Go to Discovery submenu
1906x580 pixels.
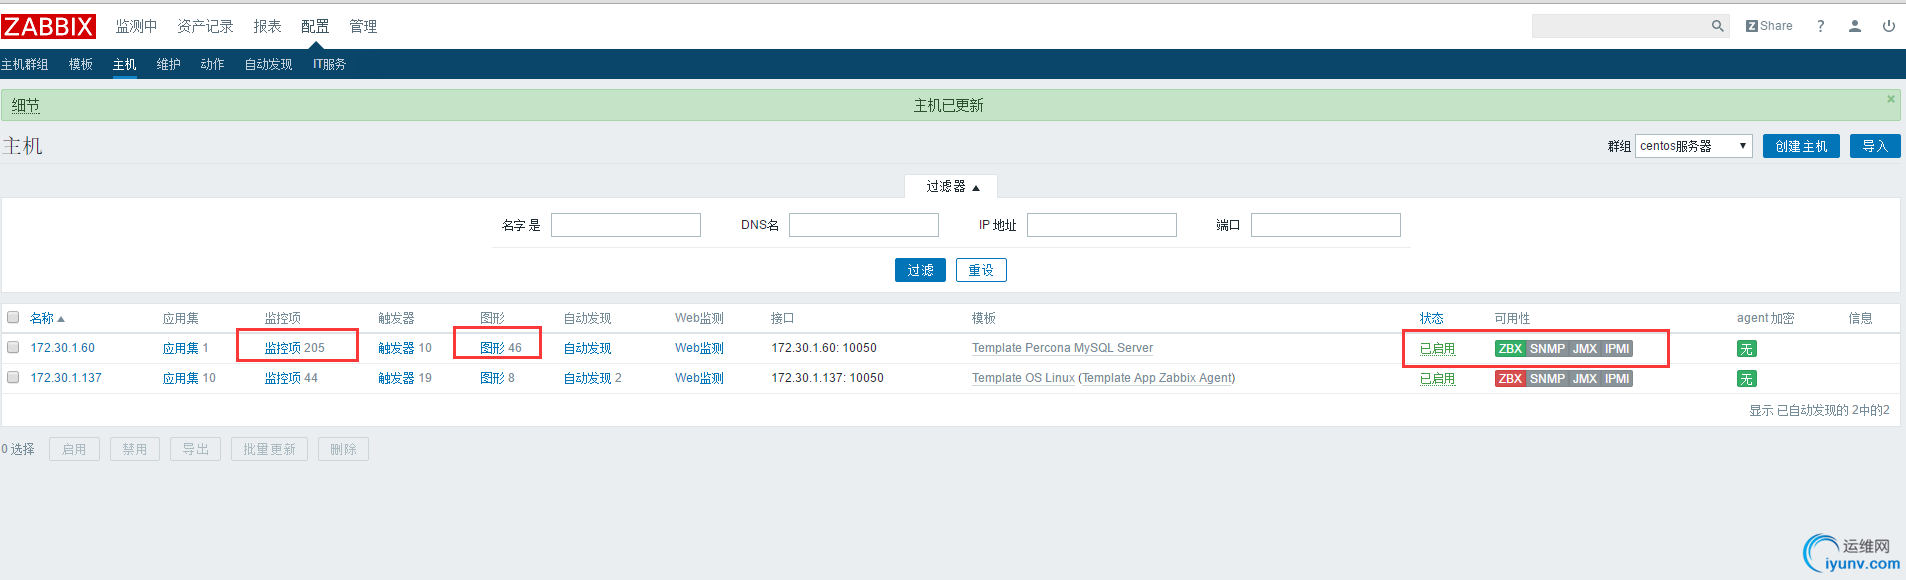click(269, 64)
